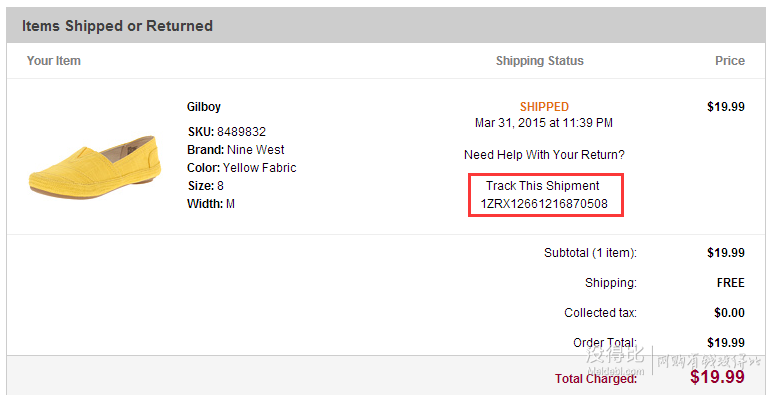772x395 pixels.
Task: Click the shipped date Mar 31, 2015
Action: click(510, 123)
